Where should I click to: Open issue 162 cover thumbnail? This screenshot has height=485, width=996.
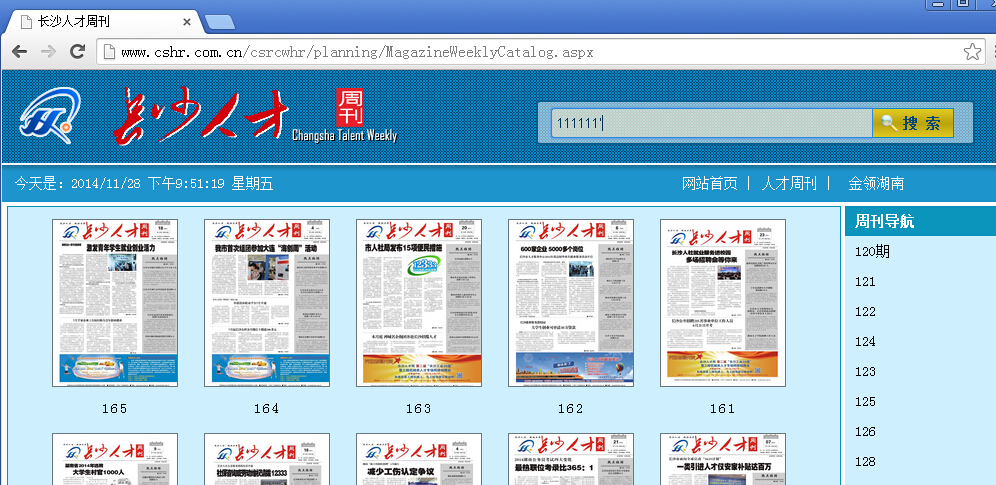tap(570, 303)
